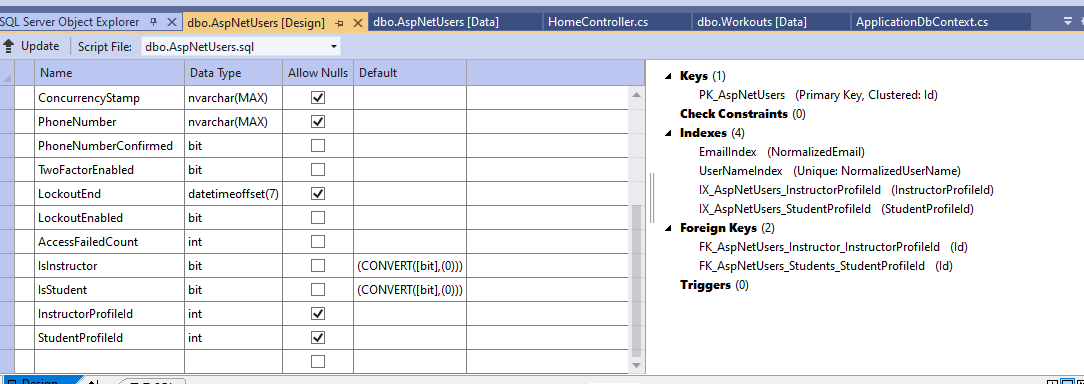This screenshot has height=384, width=1084.
Task: Pin the SQL Server Object Explorer panel
Action: 154,22
